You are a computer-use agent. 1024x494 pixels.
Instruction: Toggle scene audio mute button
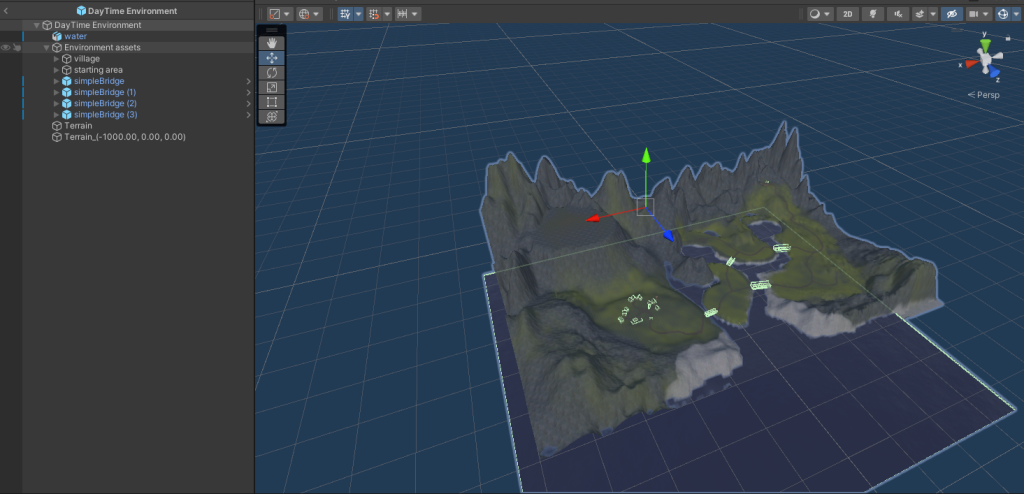pyautogui.click(x=897, y=14)
